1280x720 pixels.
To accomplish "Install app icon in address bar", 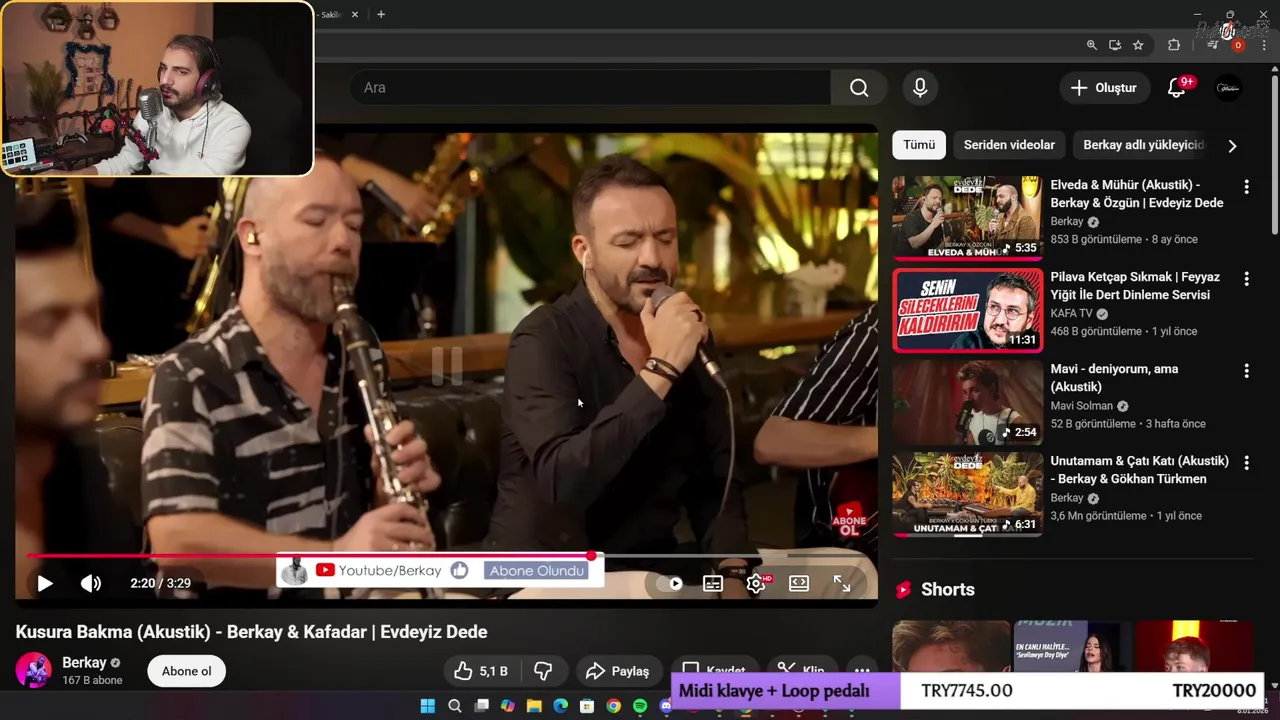I will tap(1115, 45).
